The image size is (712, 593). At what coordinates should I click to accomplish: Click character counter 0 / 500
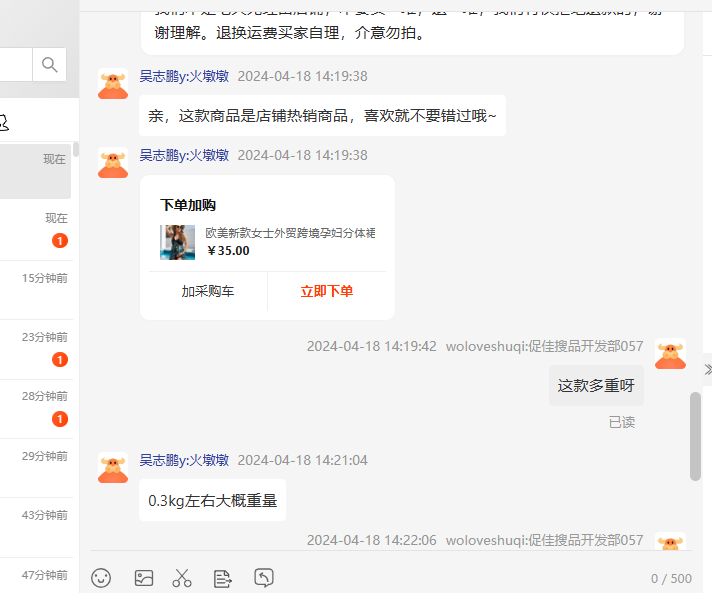[671, 578]
